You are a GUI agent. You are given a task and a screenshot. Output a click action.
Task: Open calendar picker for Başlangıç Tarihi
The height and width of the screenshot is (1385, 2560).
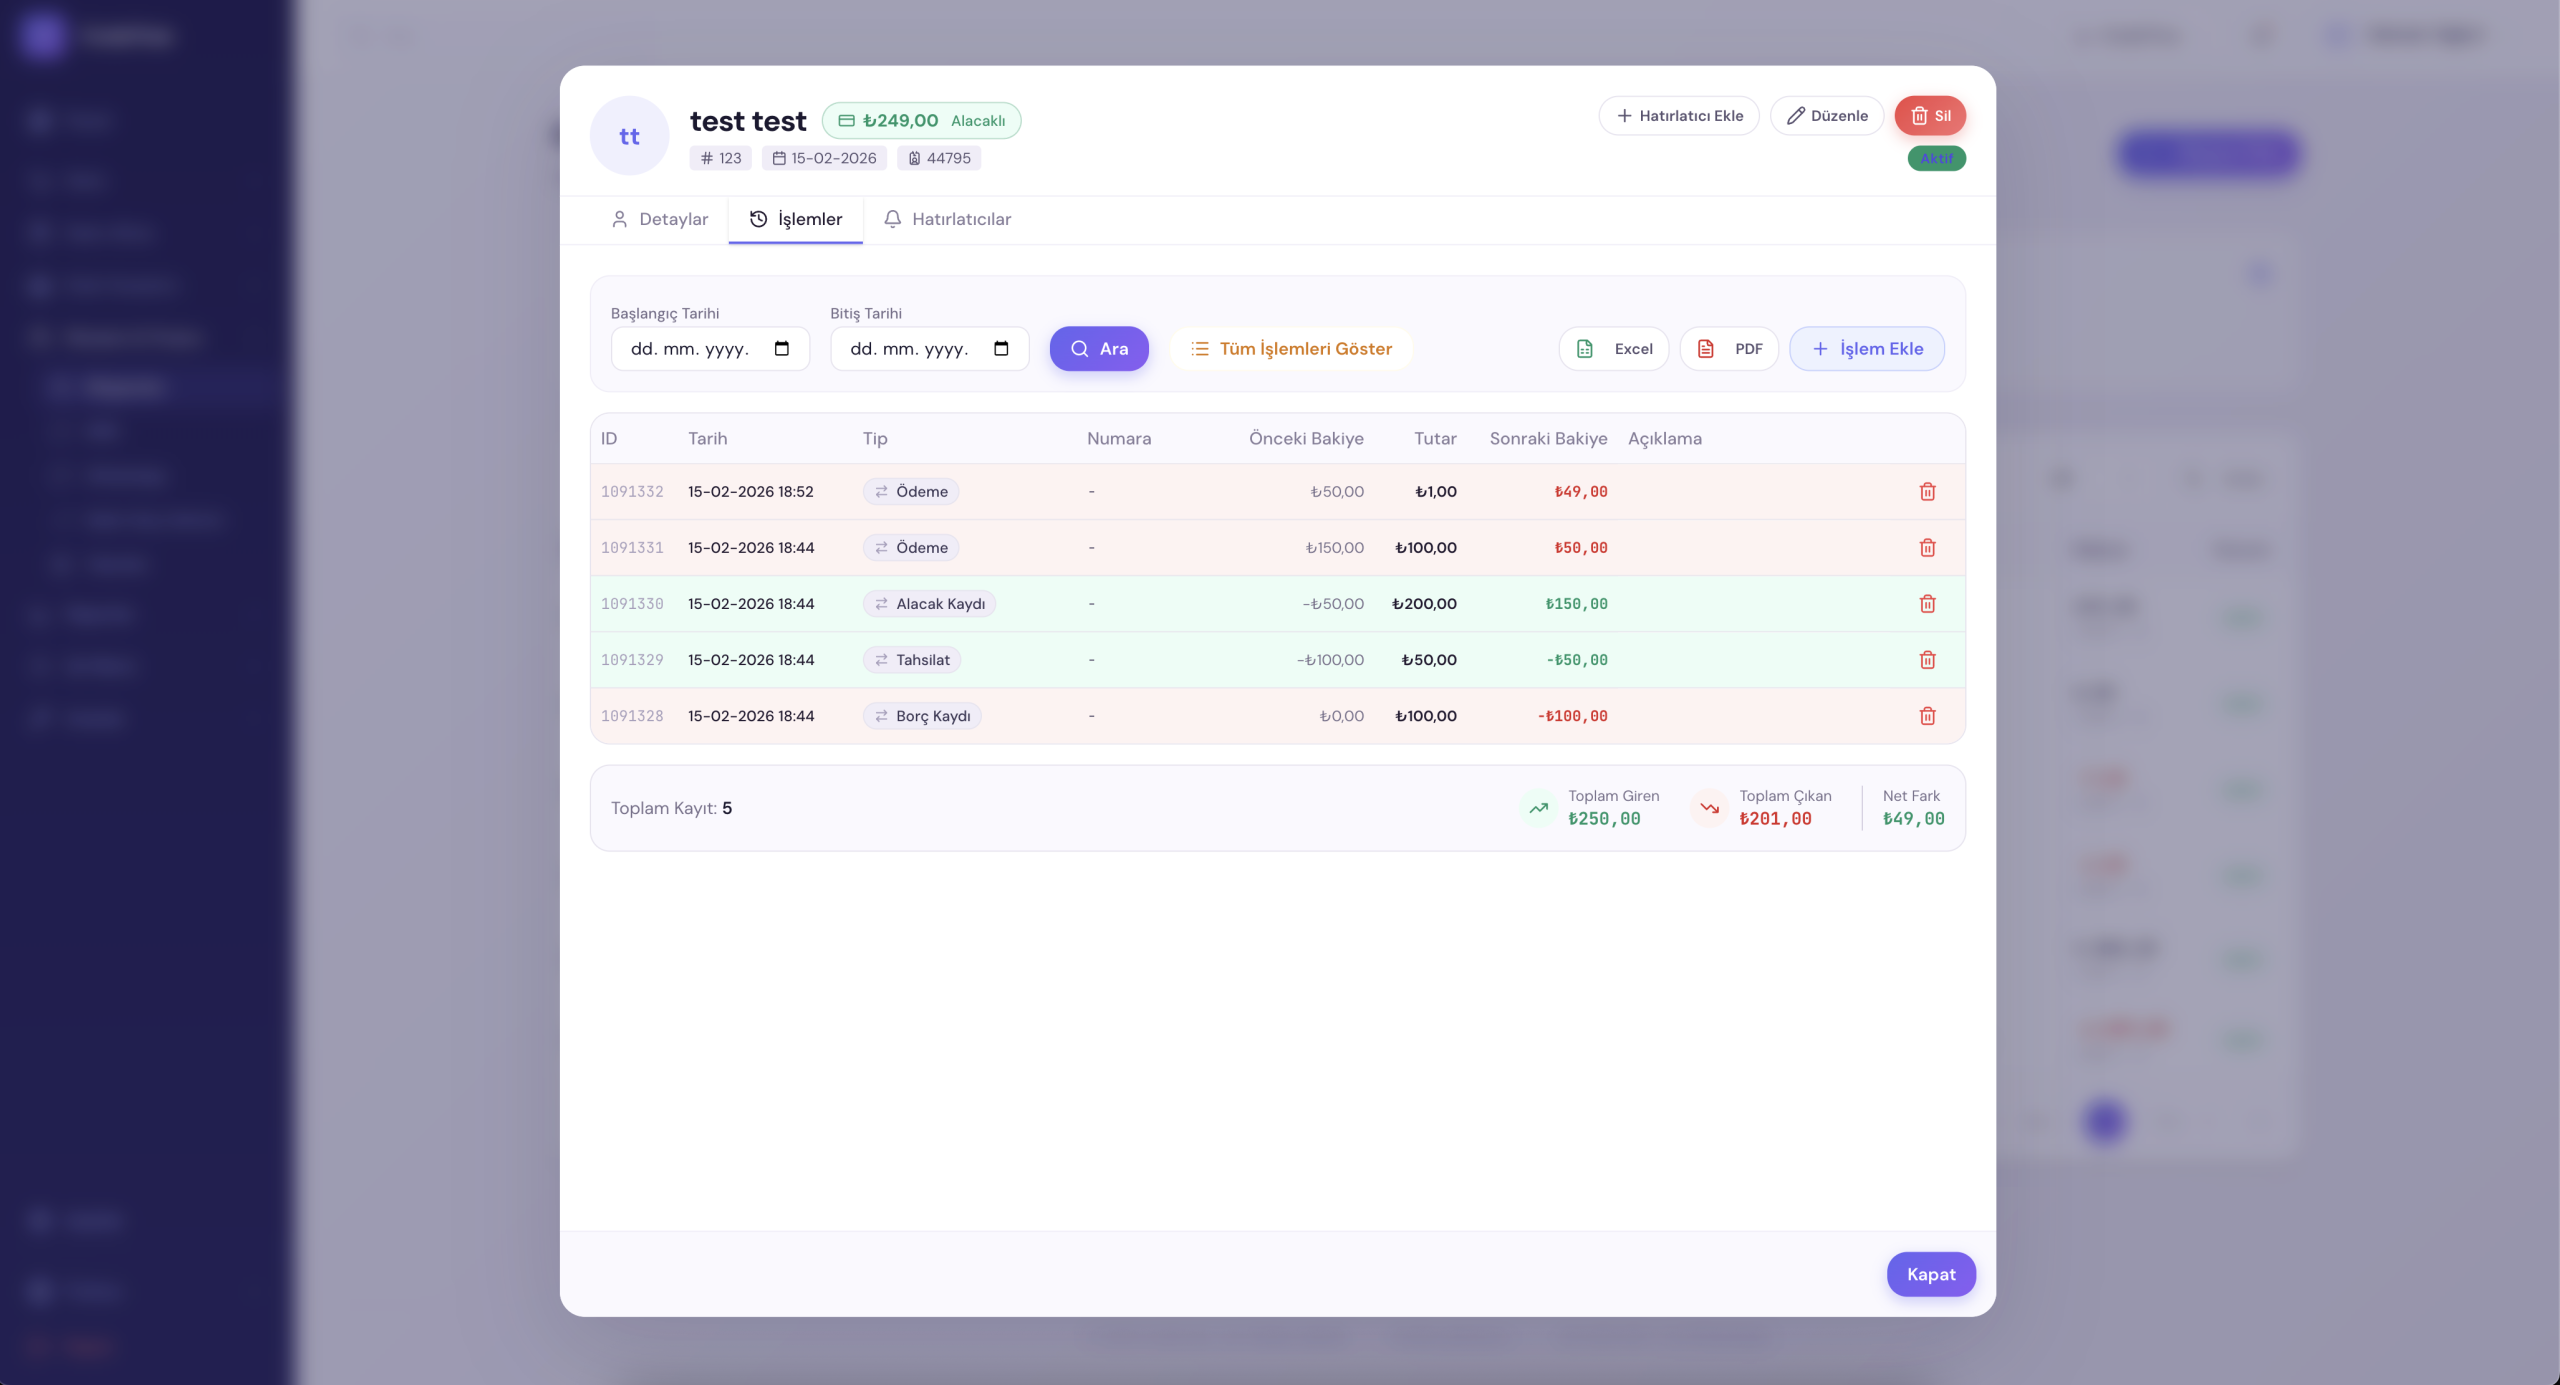(x=782, y=348)
